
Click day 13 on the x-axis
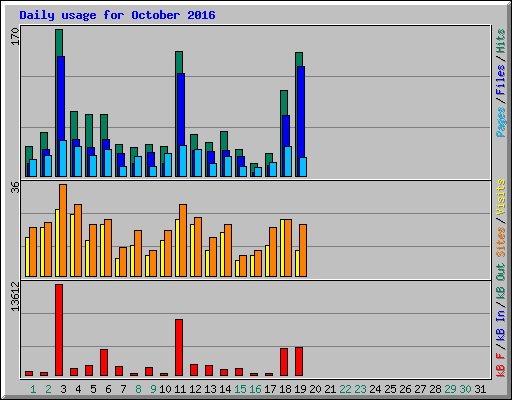pyautogui.click(x=210, y=389)
